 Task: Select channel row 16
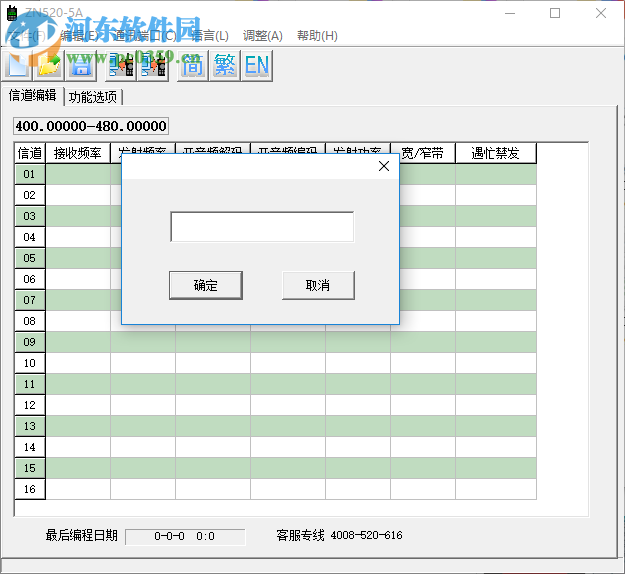[29, 489]
